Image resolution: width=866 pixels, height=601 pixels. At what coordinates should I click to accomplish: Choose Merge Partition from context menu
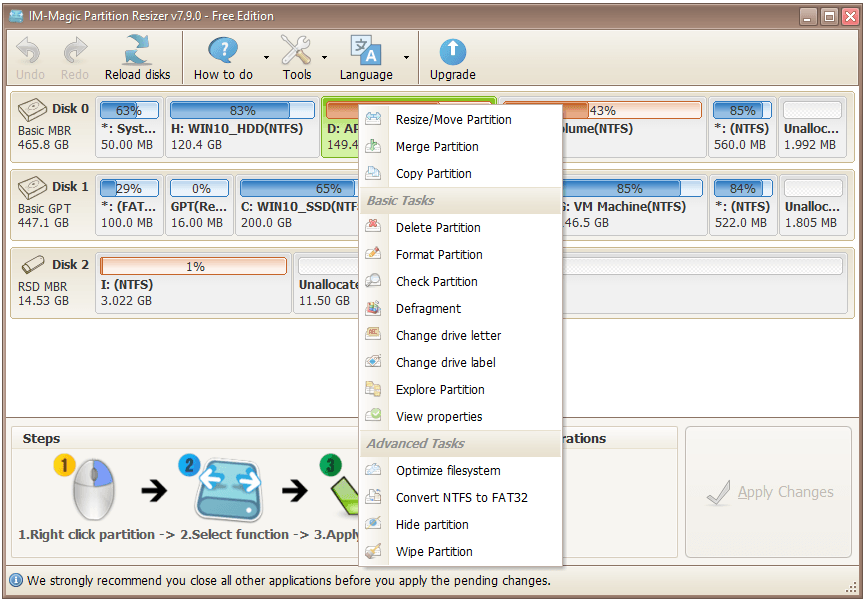pyautogui.click(x=461, y=146)
